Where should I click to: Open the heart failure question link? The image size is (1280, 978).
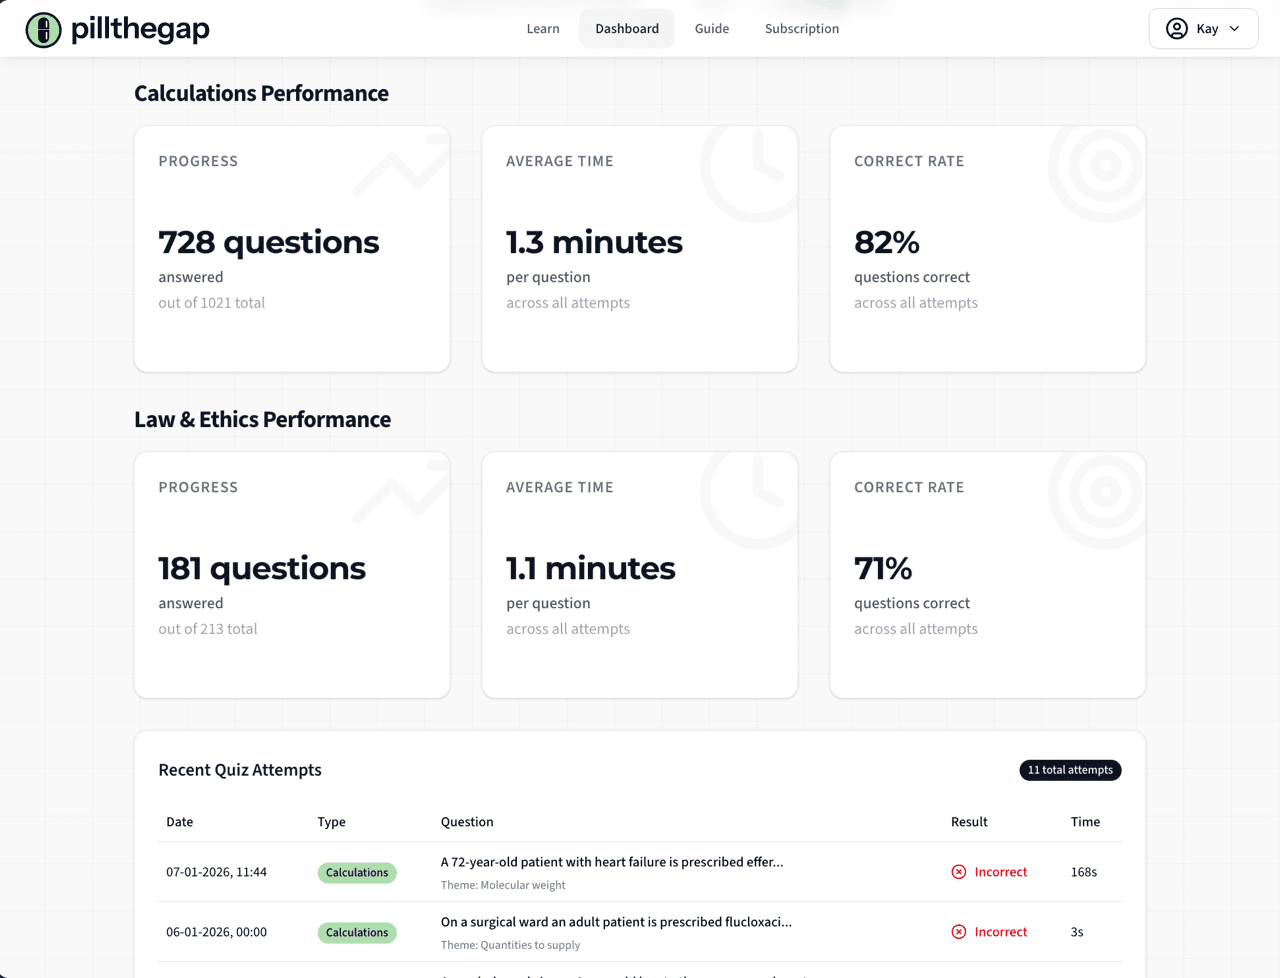click(x=612, y=861)
